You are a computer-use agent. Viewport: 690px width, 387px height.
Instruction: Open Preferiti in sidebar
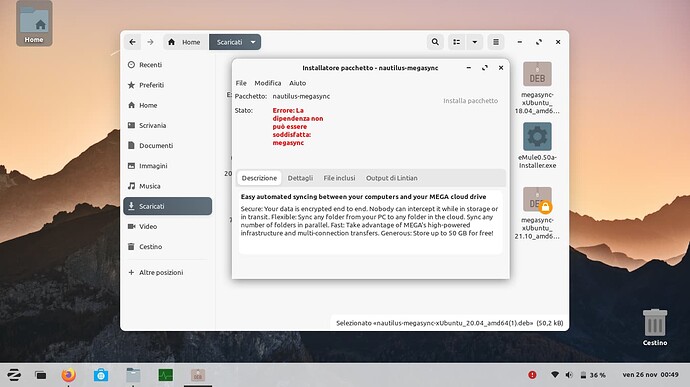pyautogui.click(x=168, y=85)
